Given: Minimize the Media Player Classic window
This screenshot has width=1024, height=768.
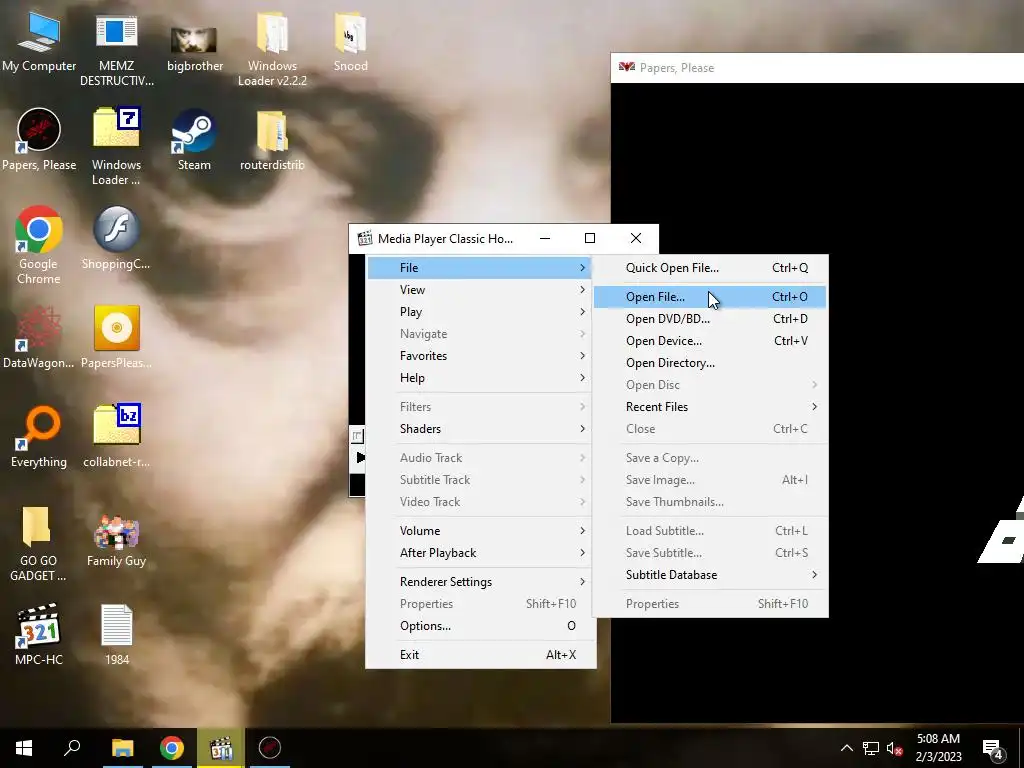Looking at the screenshot, I should [545, 238].
